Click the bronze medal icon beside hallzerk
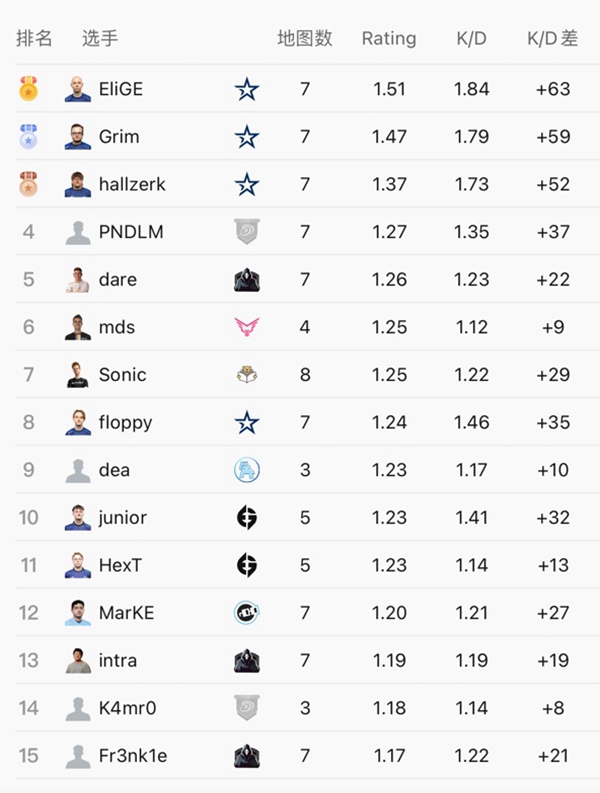 click(x=28, y=184)
